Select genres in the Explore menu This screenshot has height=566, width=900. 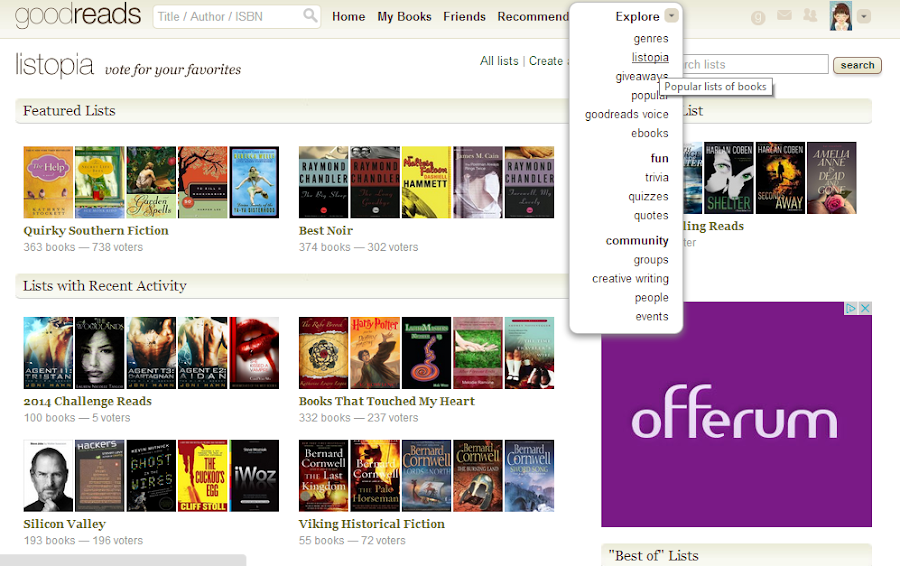click(651, 38)
